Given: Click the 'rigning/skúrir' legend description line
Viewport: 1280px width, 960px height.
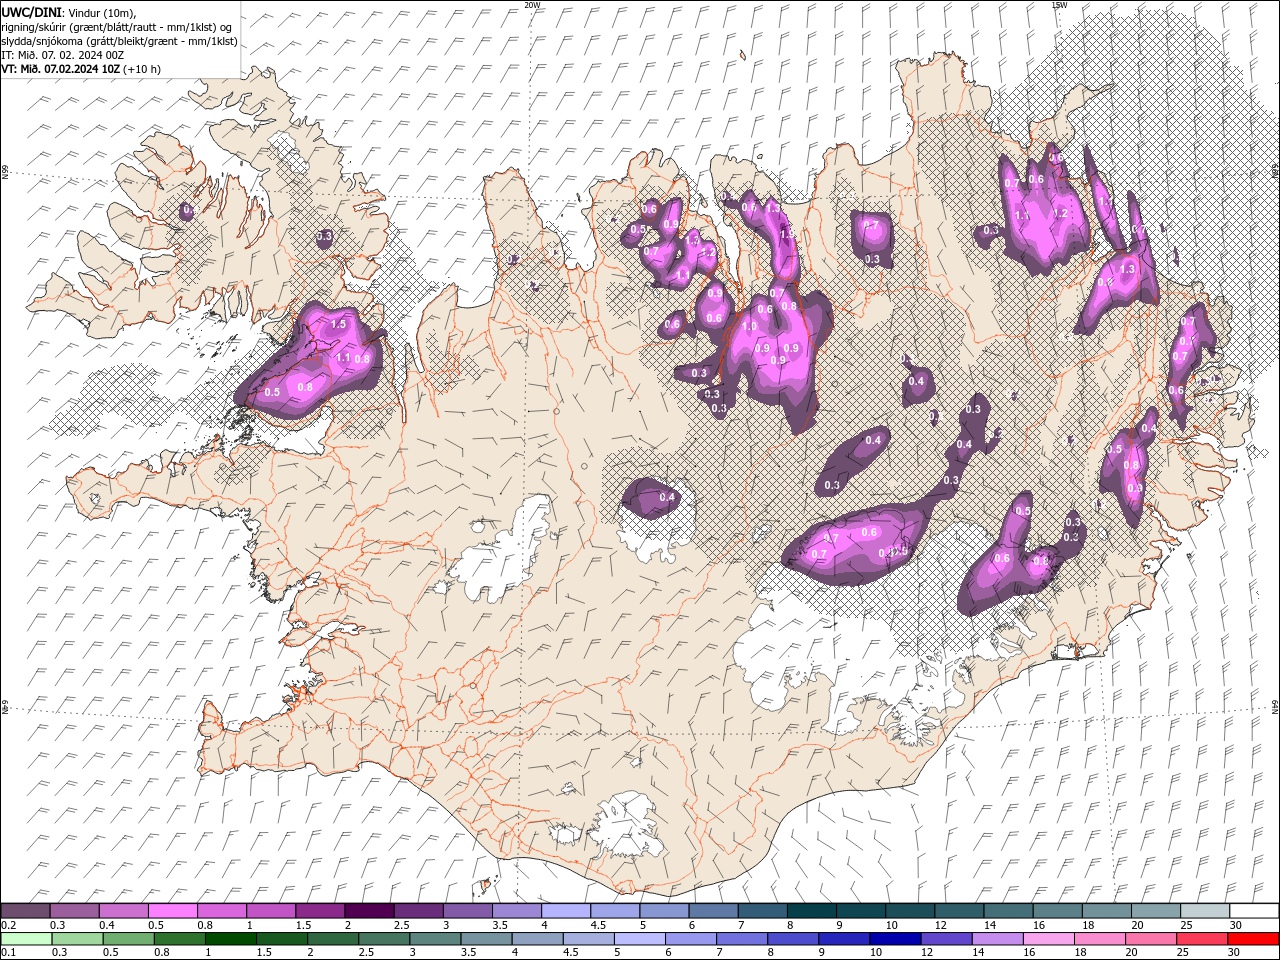Looking at the screenshot, I should pyautogui.click(x=117, y=26).
